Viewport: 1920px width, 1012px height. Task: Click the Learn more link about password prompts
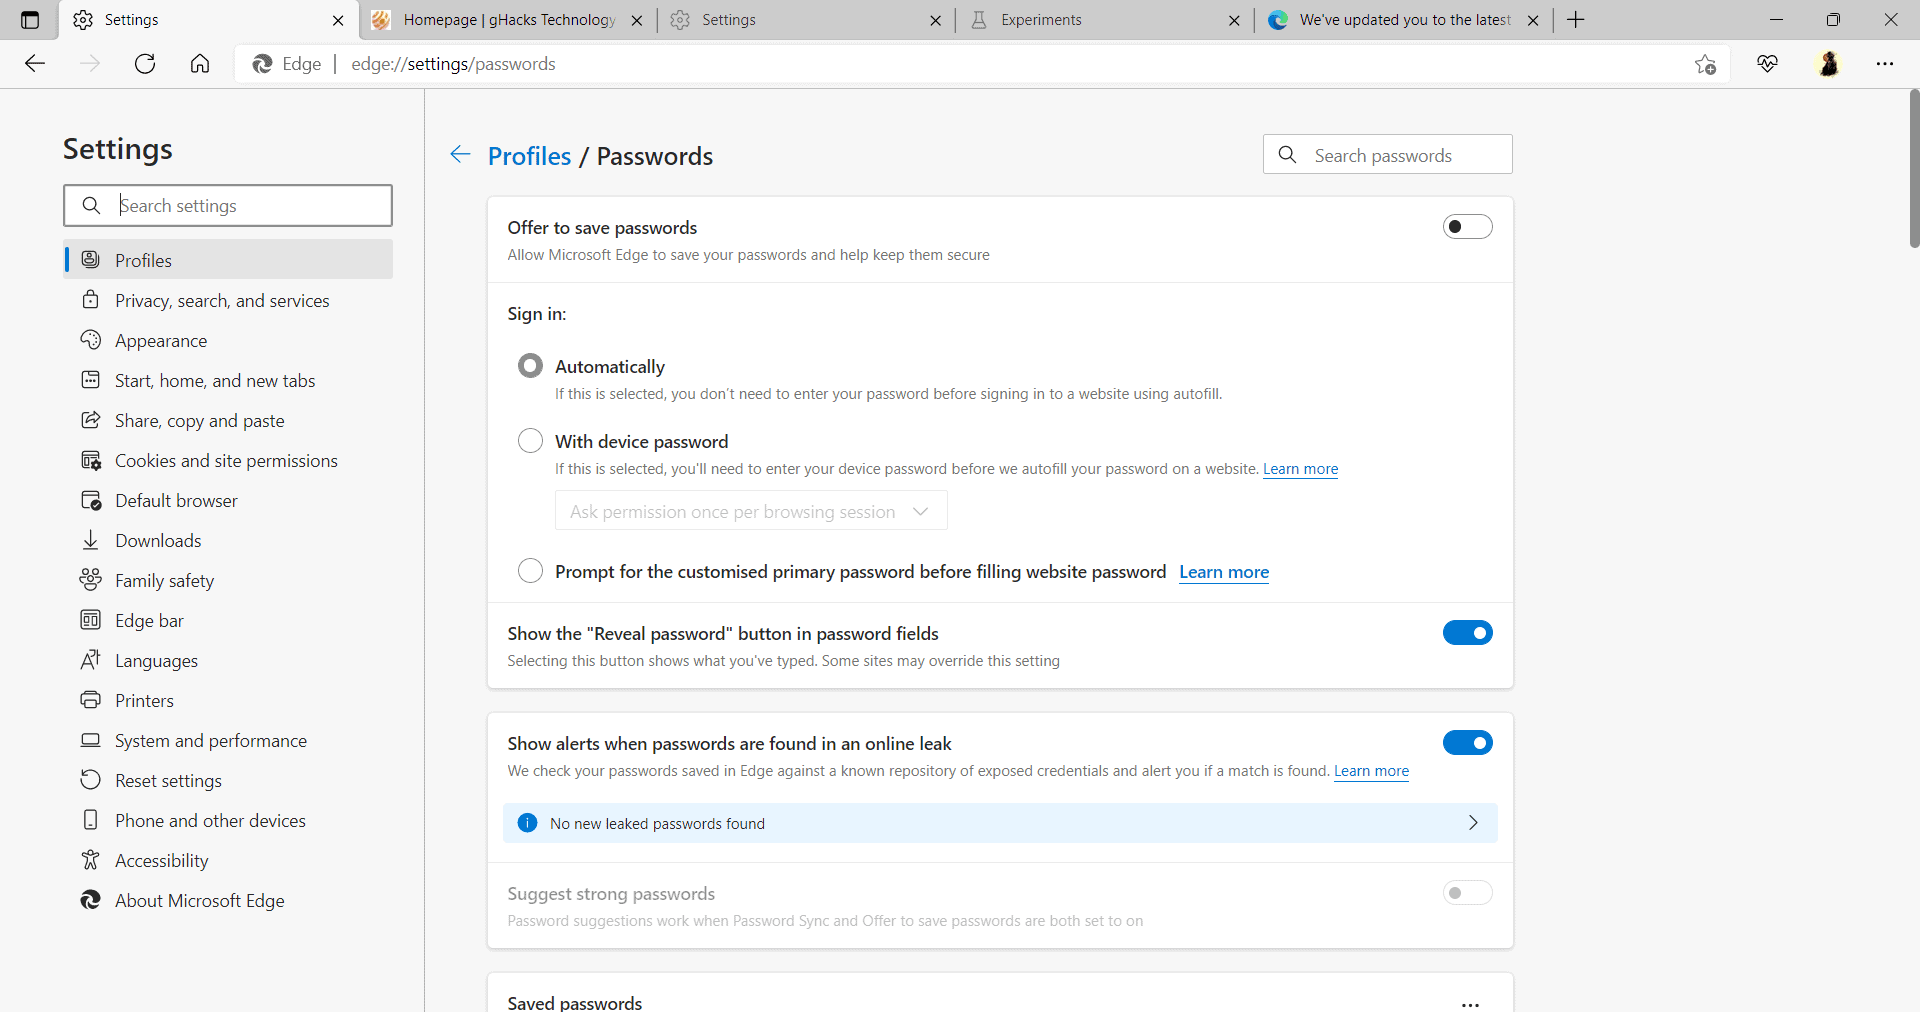[x=1224, y=572]
